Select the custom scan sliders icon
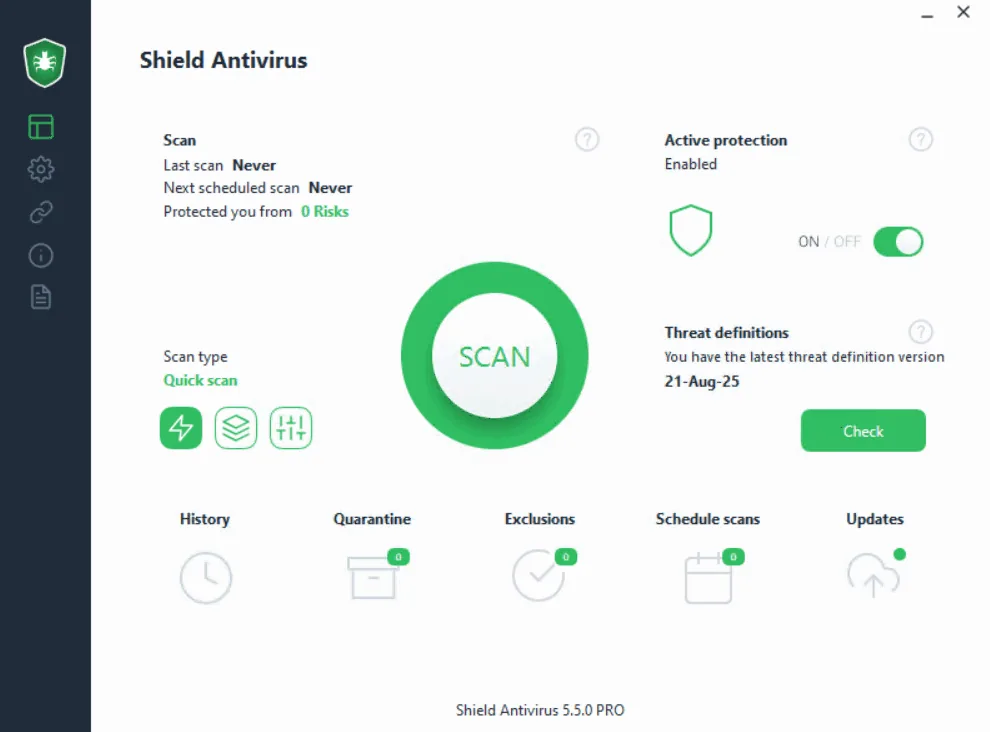The height and width of the screenshot is (732, 990). click(291, 428)
